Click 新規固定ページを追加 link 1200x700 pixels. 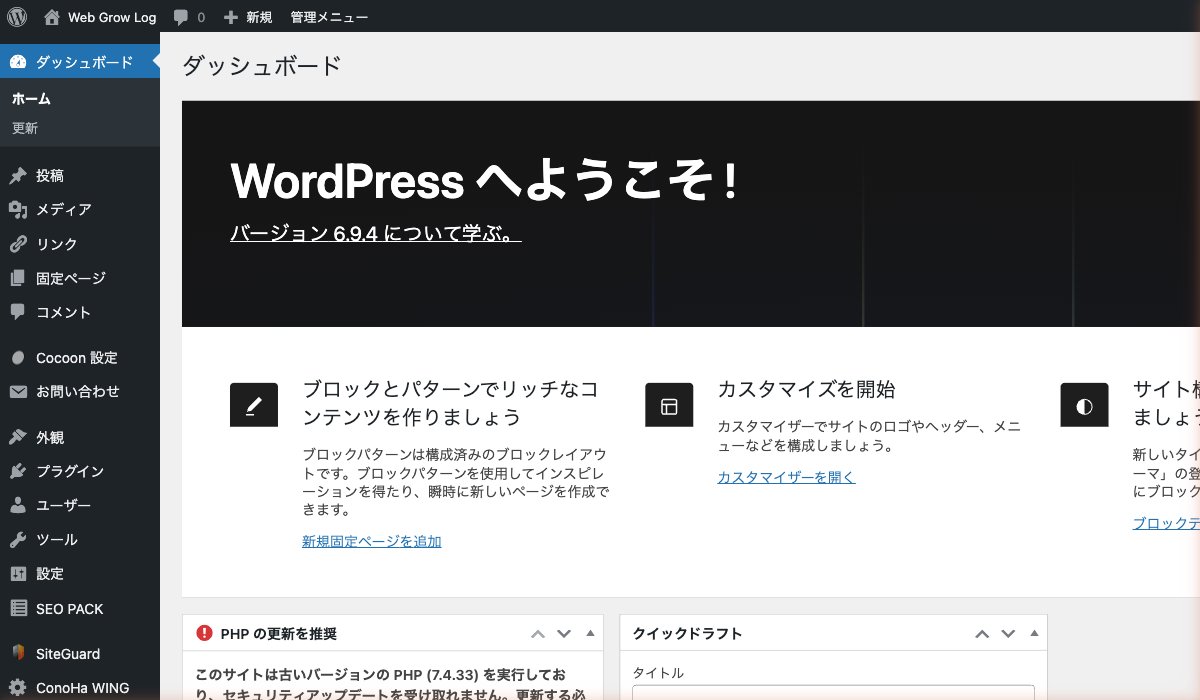click(372, 541)
